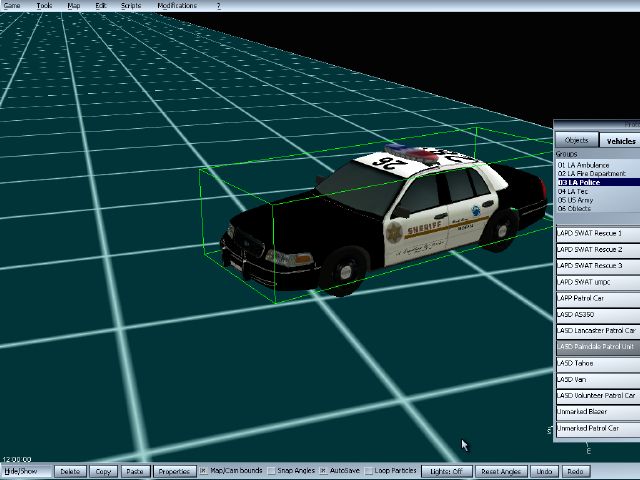
Task: Choose LASD Van vehicle
Action: tap(598, 380)
